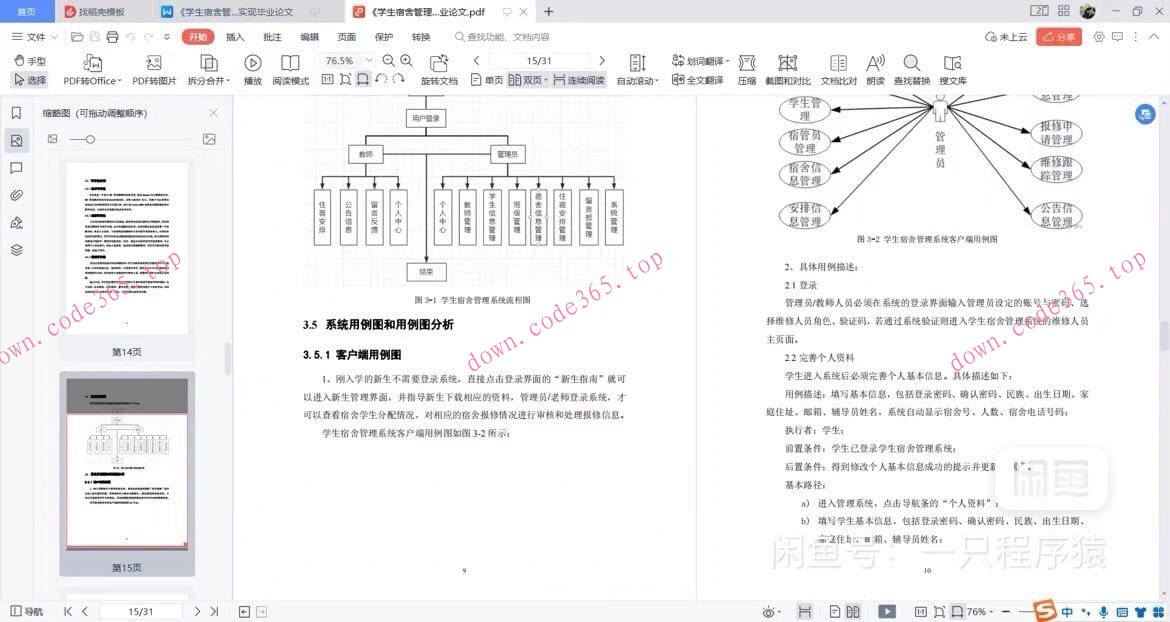Click the PDF转图片 conversion icon
This screenshot has width=1170, height=622.
(x=153, y=70)
